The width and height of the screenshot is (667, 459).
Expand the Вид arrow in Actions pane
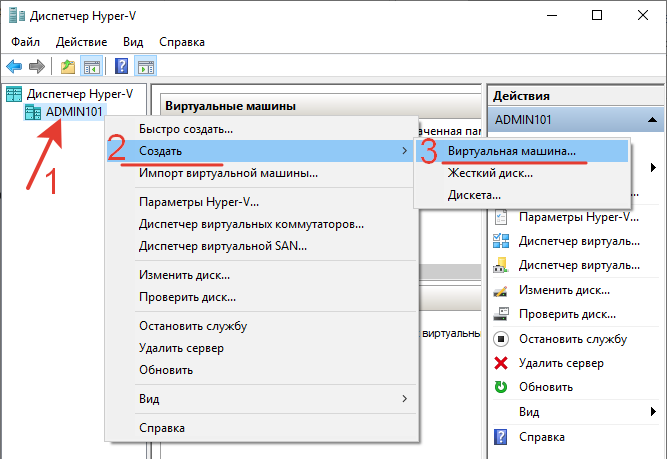coord(653,411)
